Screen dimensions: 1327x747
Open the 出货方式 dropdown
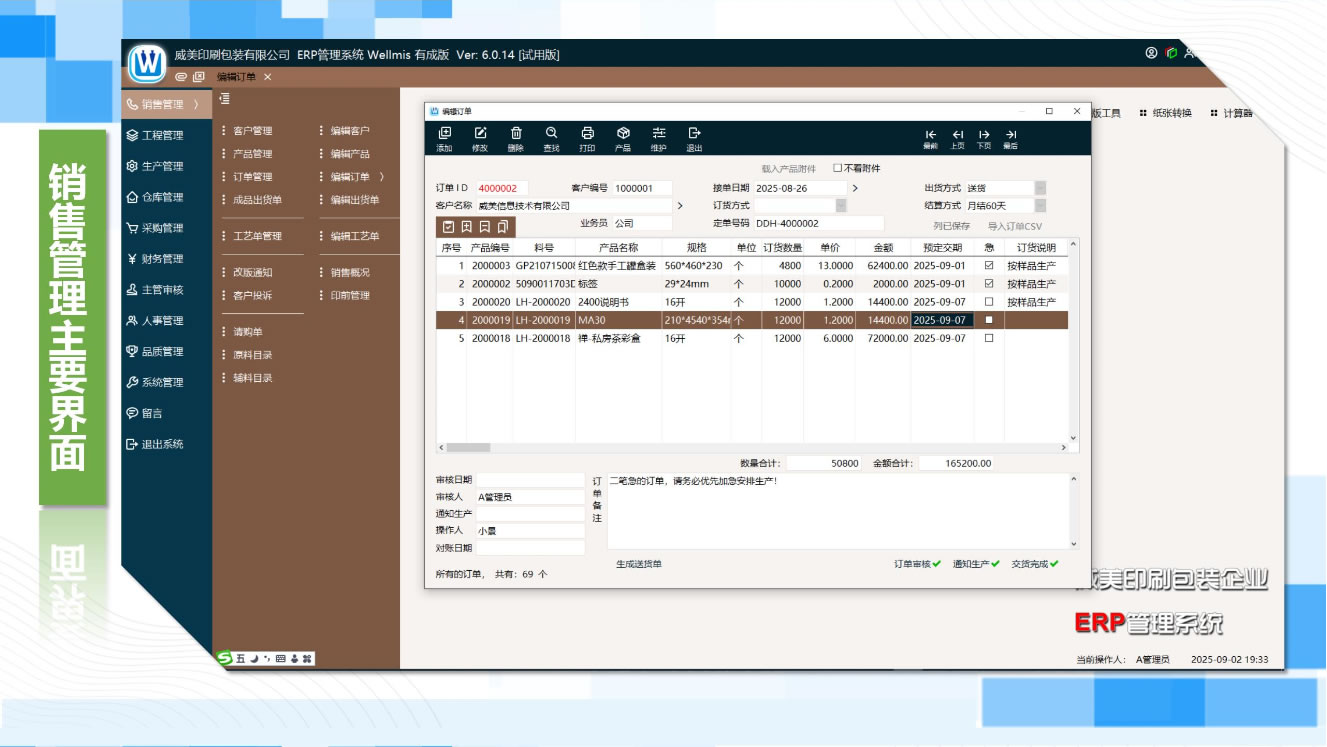tap(1040, 188)
